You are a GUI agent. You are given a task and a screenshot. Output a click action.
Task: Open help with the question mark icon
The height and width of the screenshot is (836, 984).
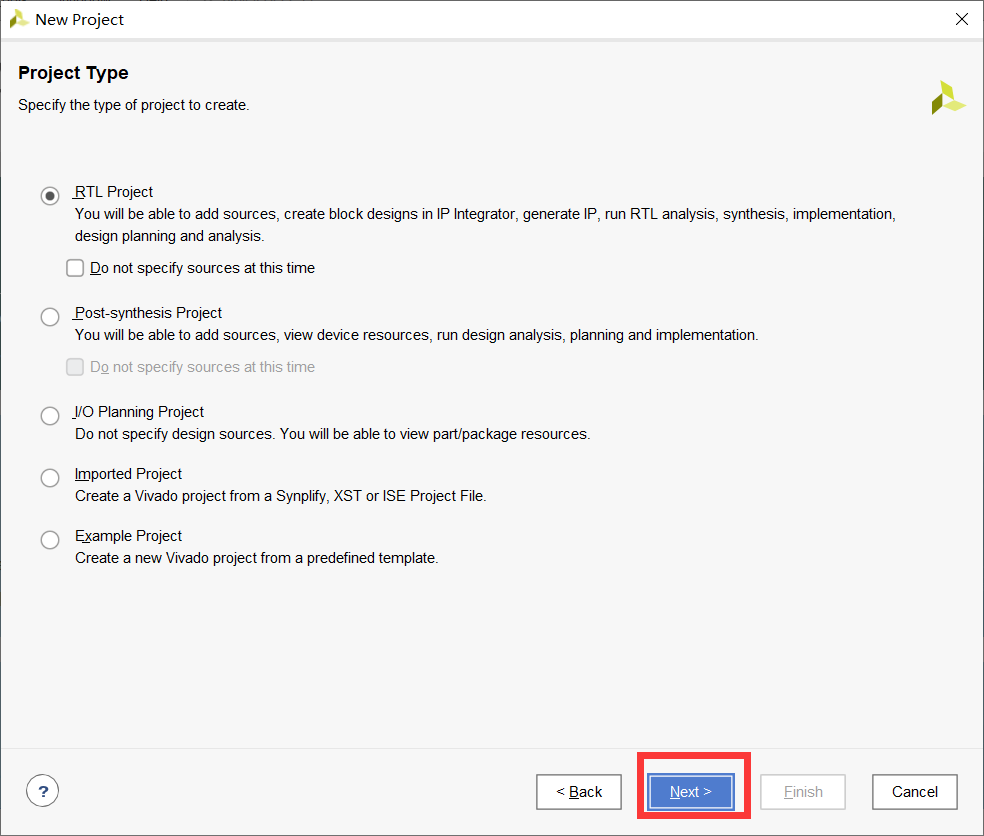pos(43,791)
